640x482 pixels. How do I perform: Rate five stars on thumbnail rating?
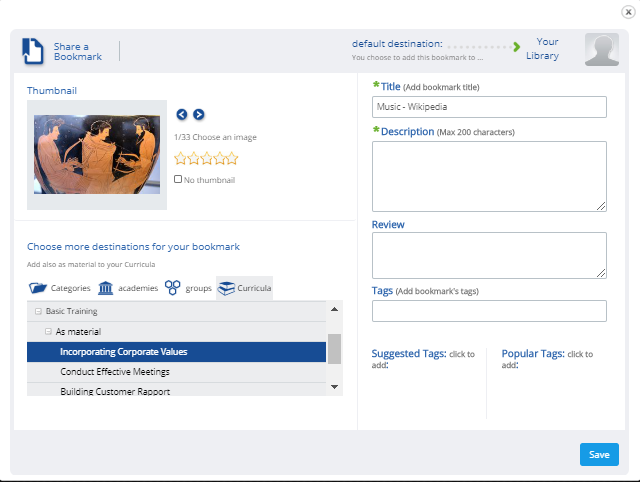232,158
